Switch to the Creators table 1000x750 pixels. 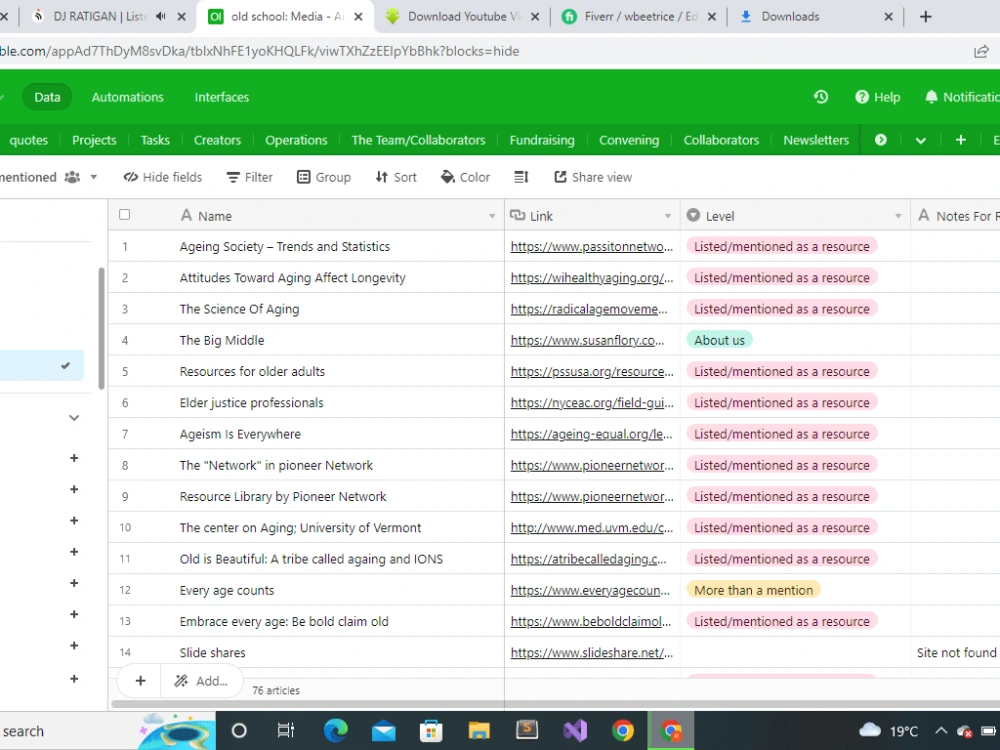click(x=217, y=140)
